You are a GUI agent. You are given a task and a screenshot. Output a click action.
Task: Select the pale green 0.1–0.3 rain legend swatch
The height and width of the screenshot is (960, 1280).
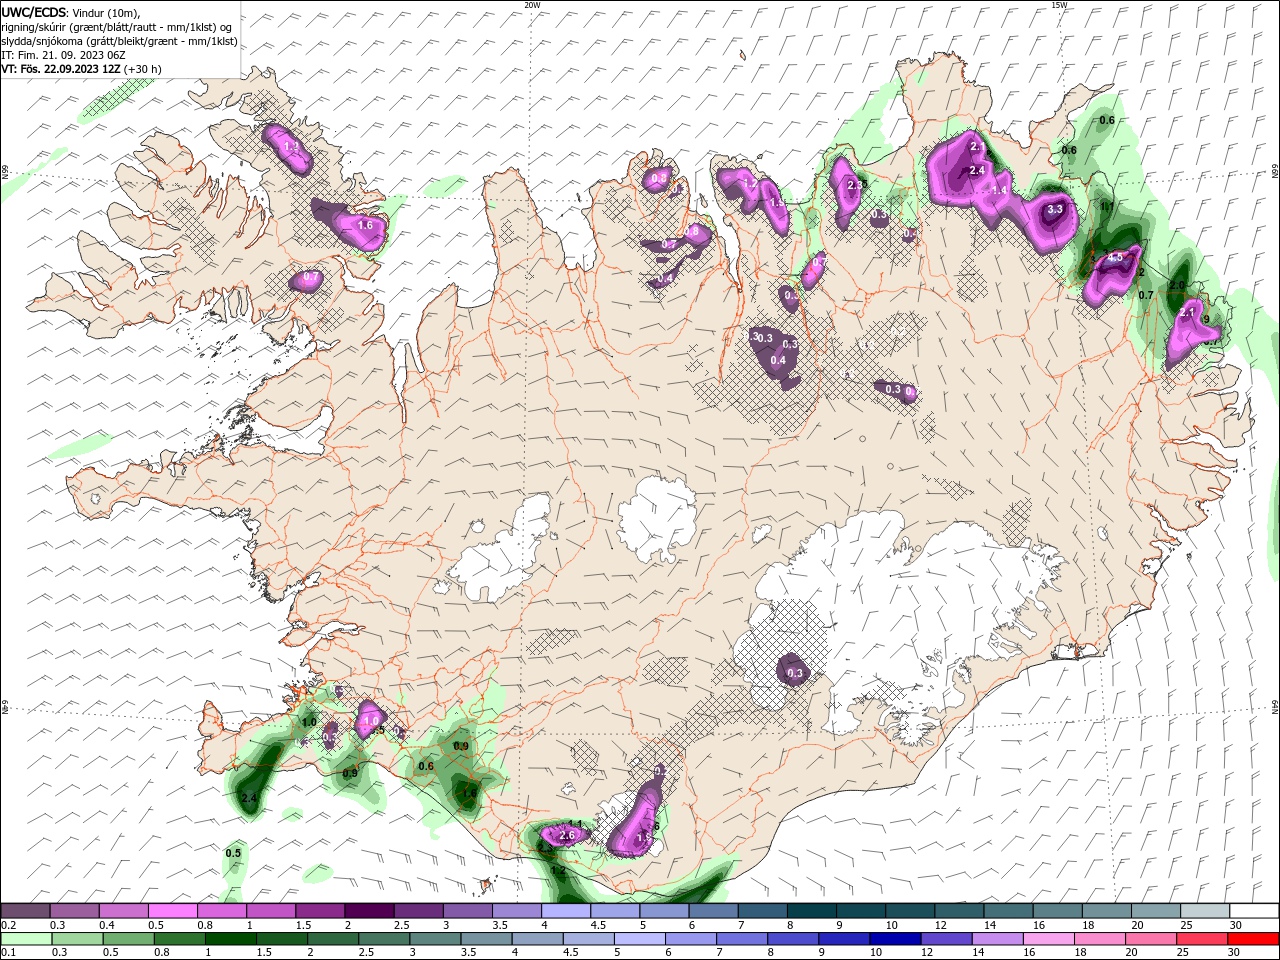click(25, 939)
